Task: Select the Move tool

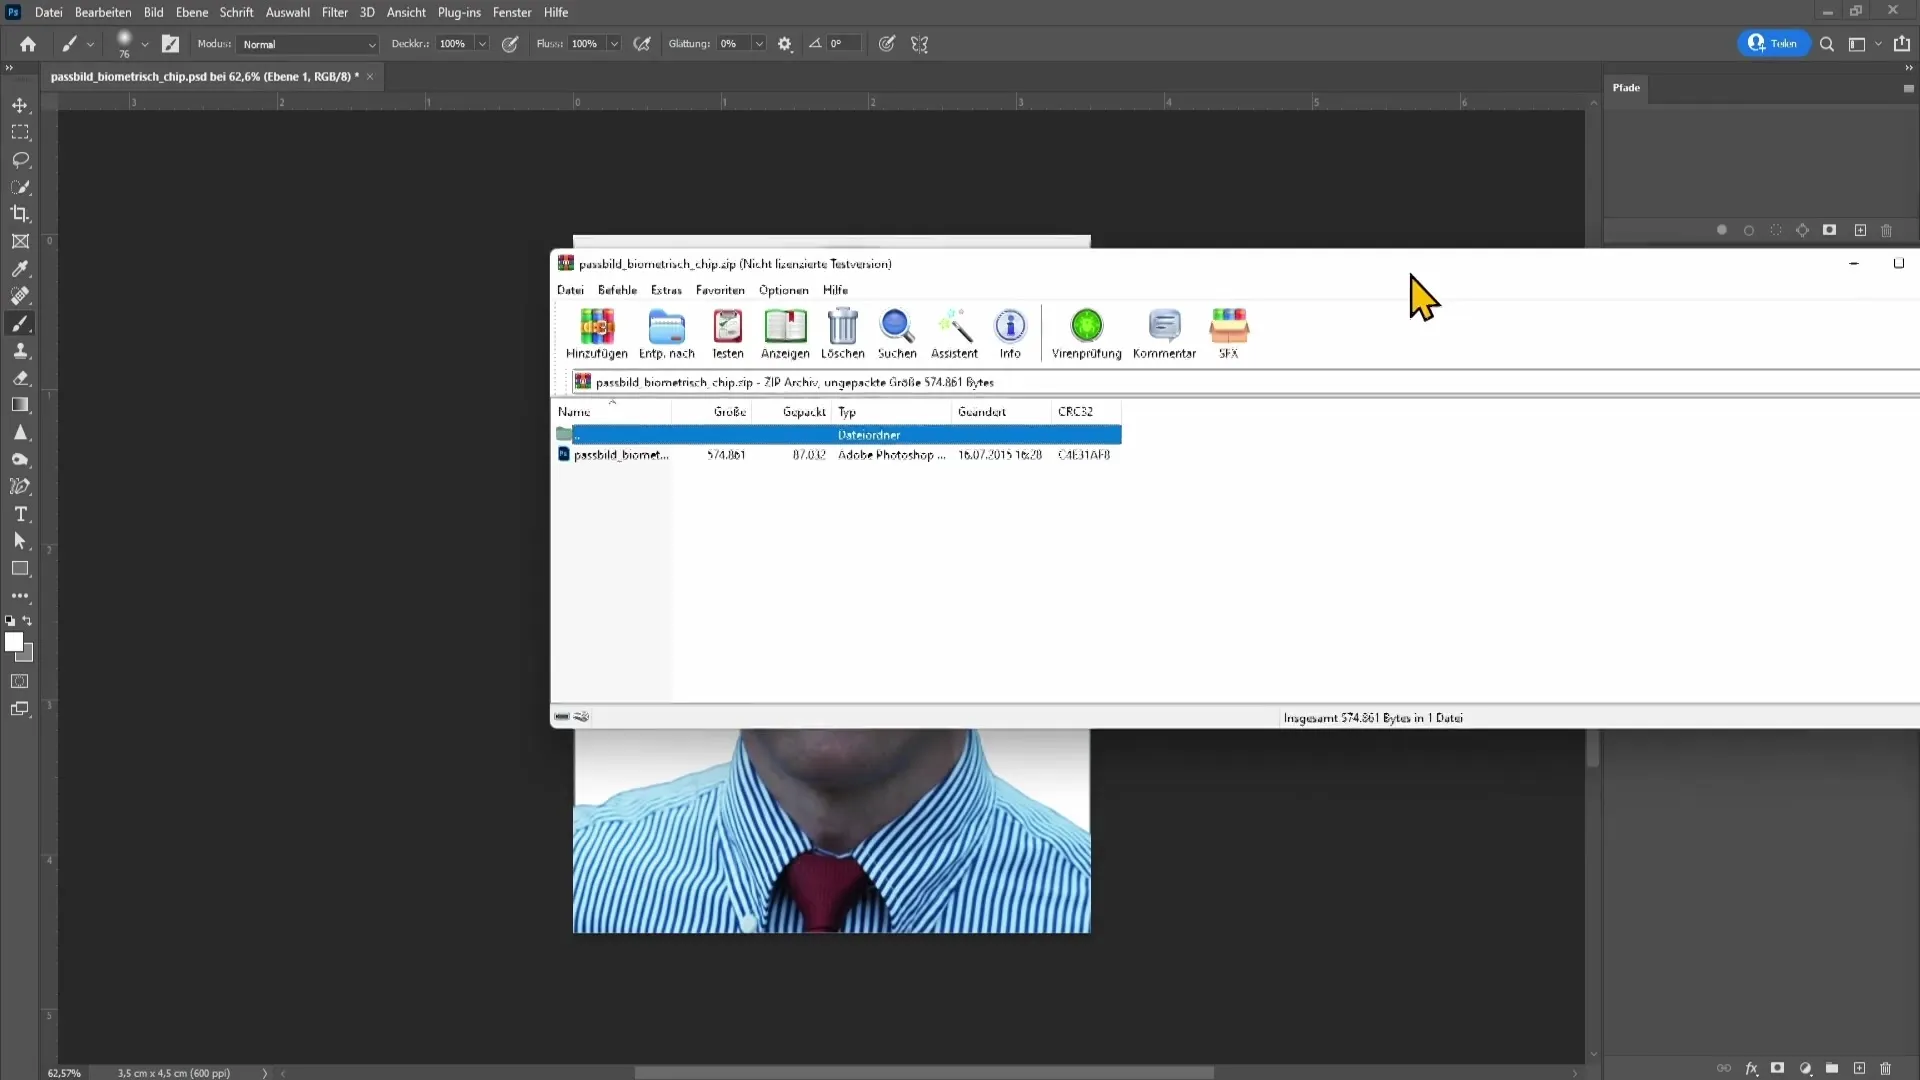Action: coord(20,105)
